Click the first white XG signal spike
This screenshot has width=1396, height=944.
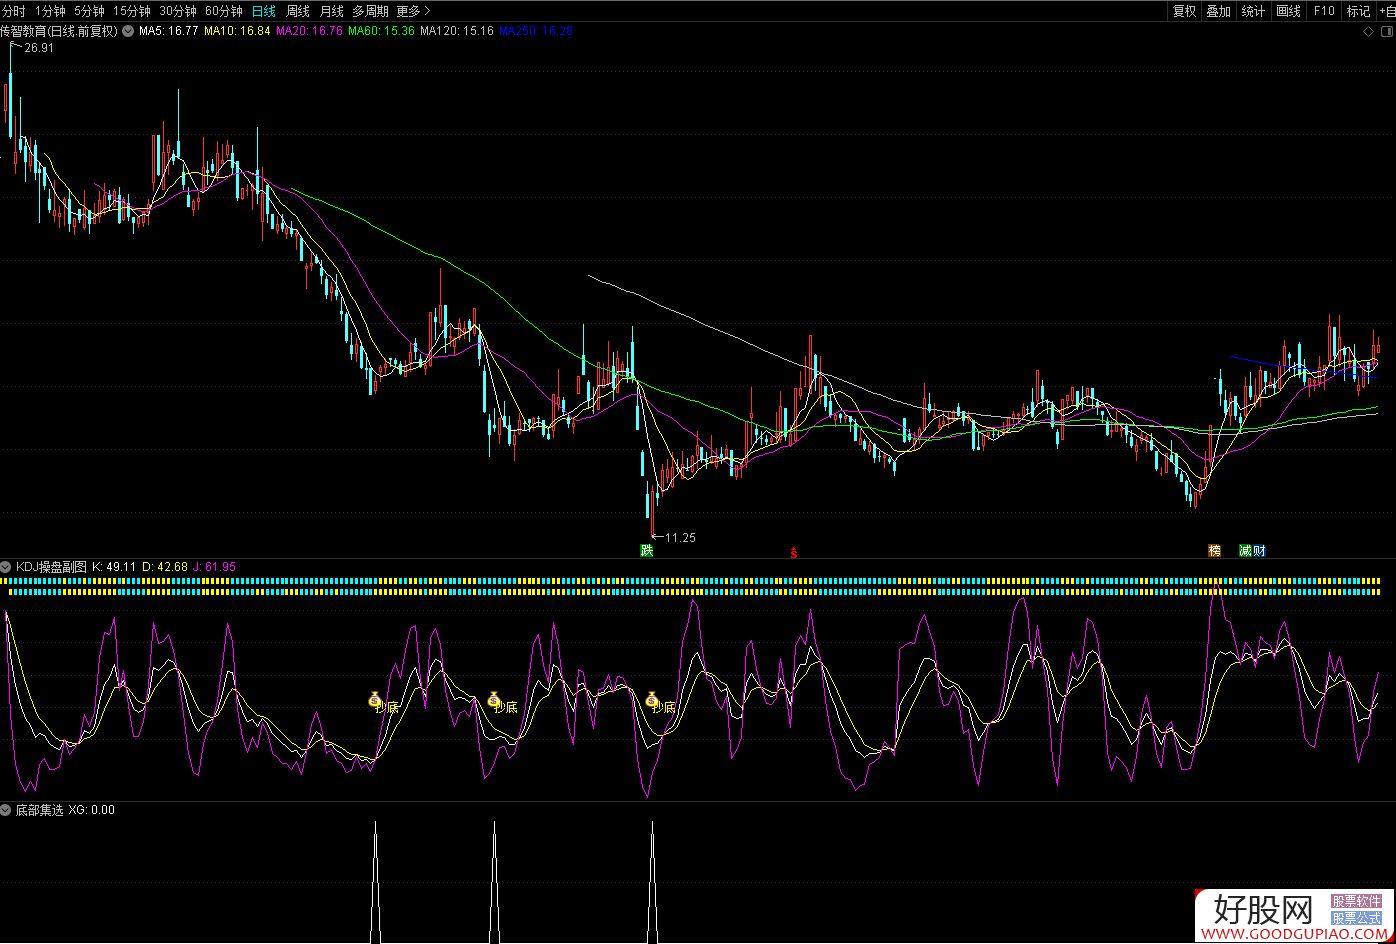click(375, 883)
